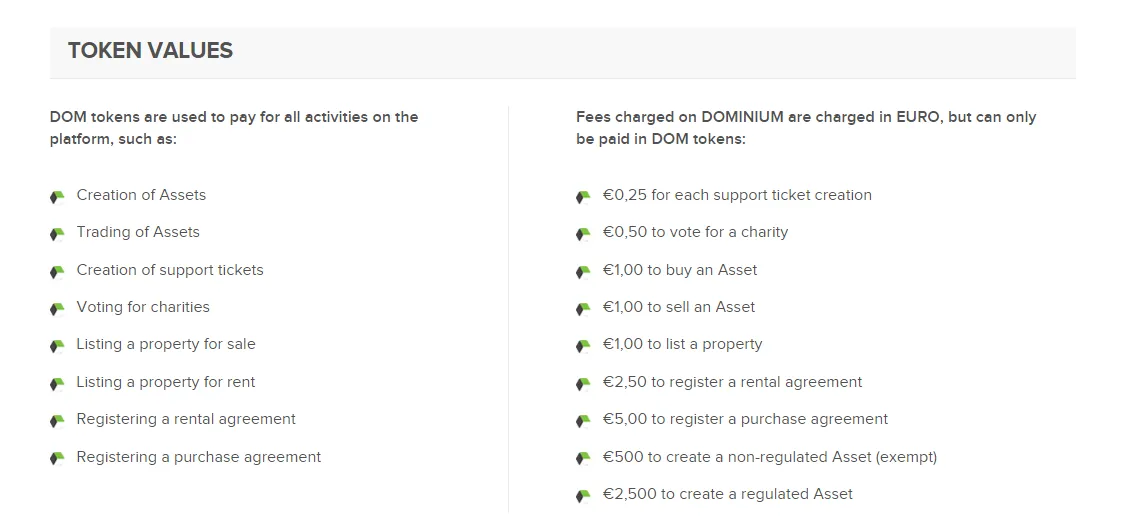Click bullet icon next to €1,00 to buy an Asset
Screen dimensions: 1143x530
pyautogui.click(x=583, y=272)
